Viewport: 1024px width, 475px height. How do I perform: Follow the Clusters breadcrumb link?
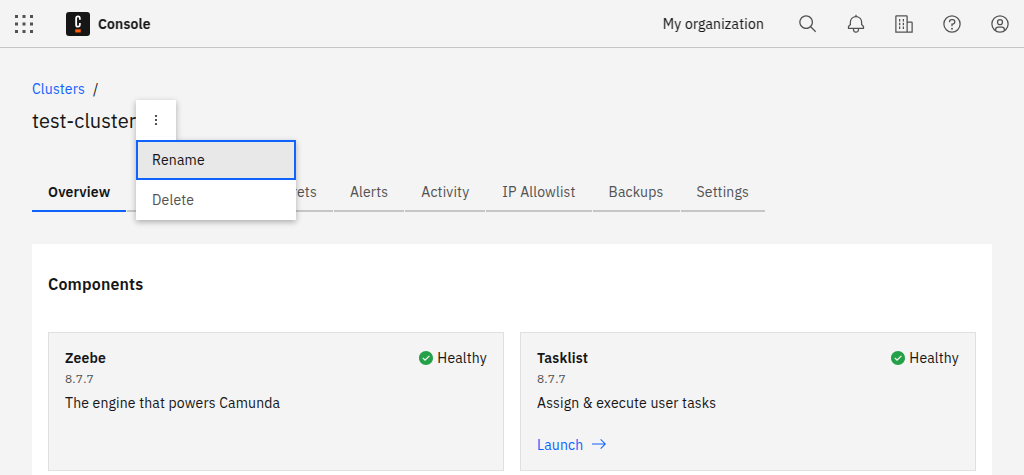coord(58,89)
